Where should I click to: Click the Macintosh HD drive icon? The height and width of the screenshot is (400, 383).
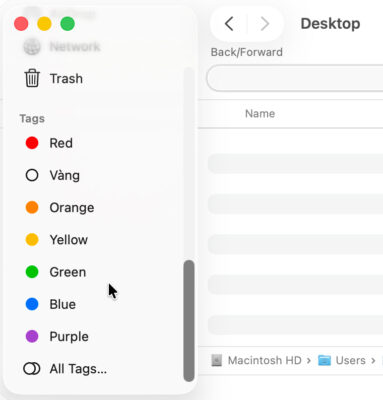(x=217, y=360)
